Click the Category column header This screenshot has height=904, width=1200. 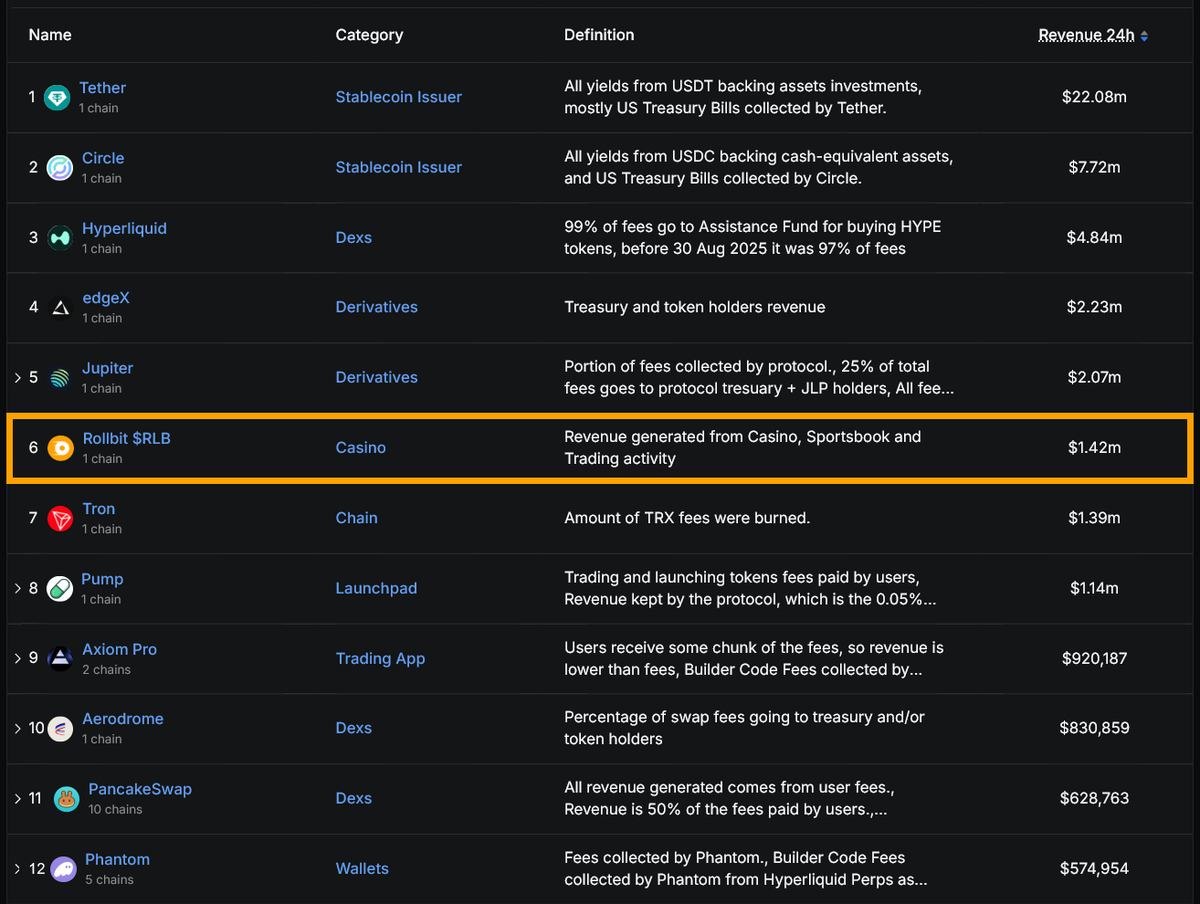click(x=369, y=35)
